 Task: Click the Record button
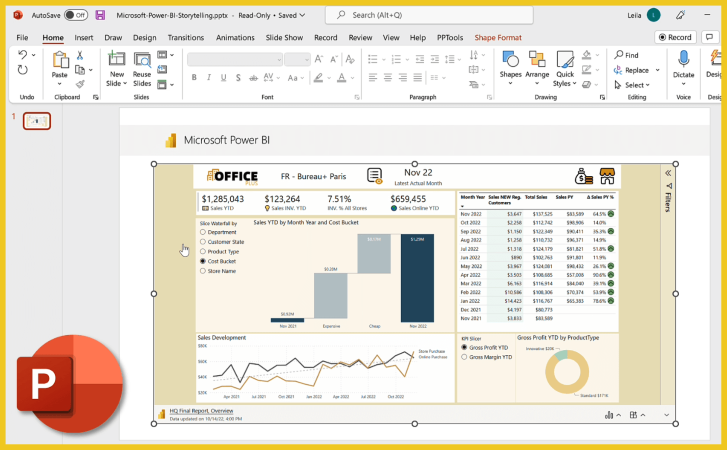[674, 37]
